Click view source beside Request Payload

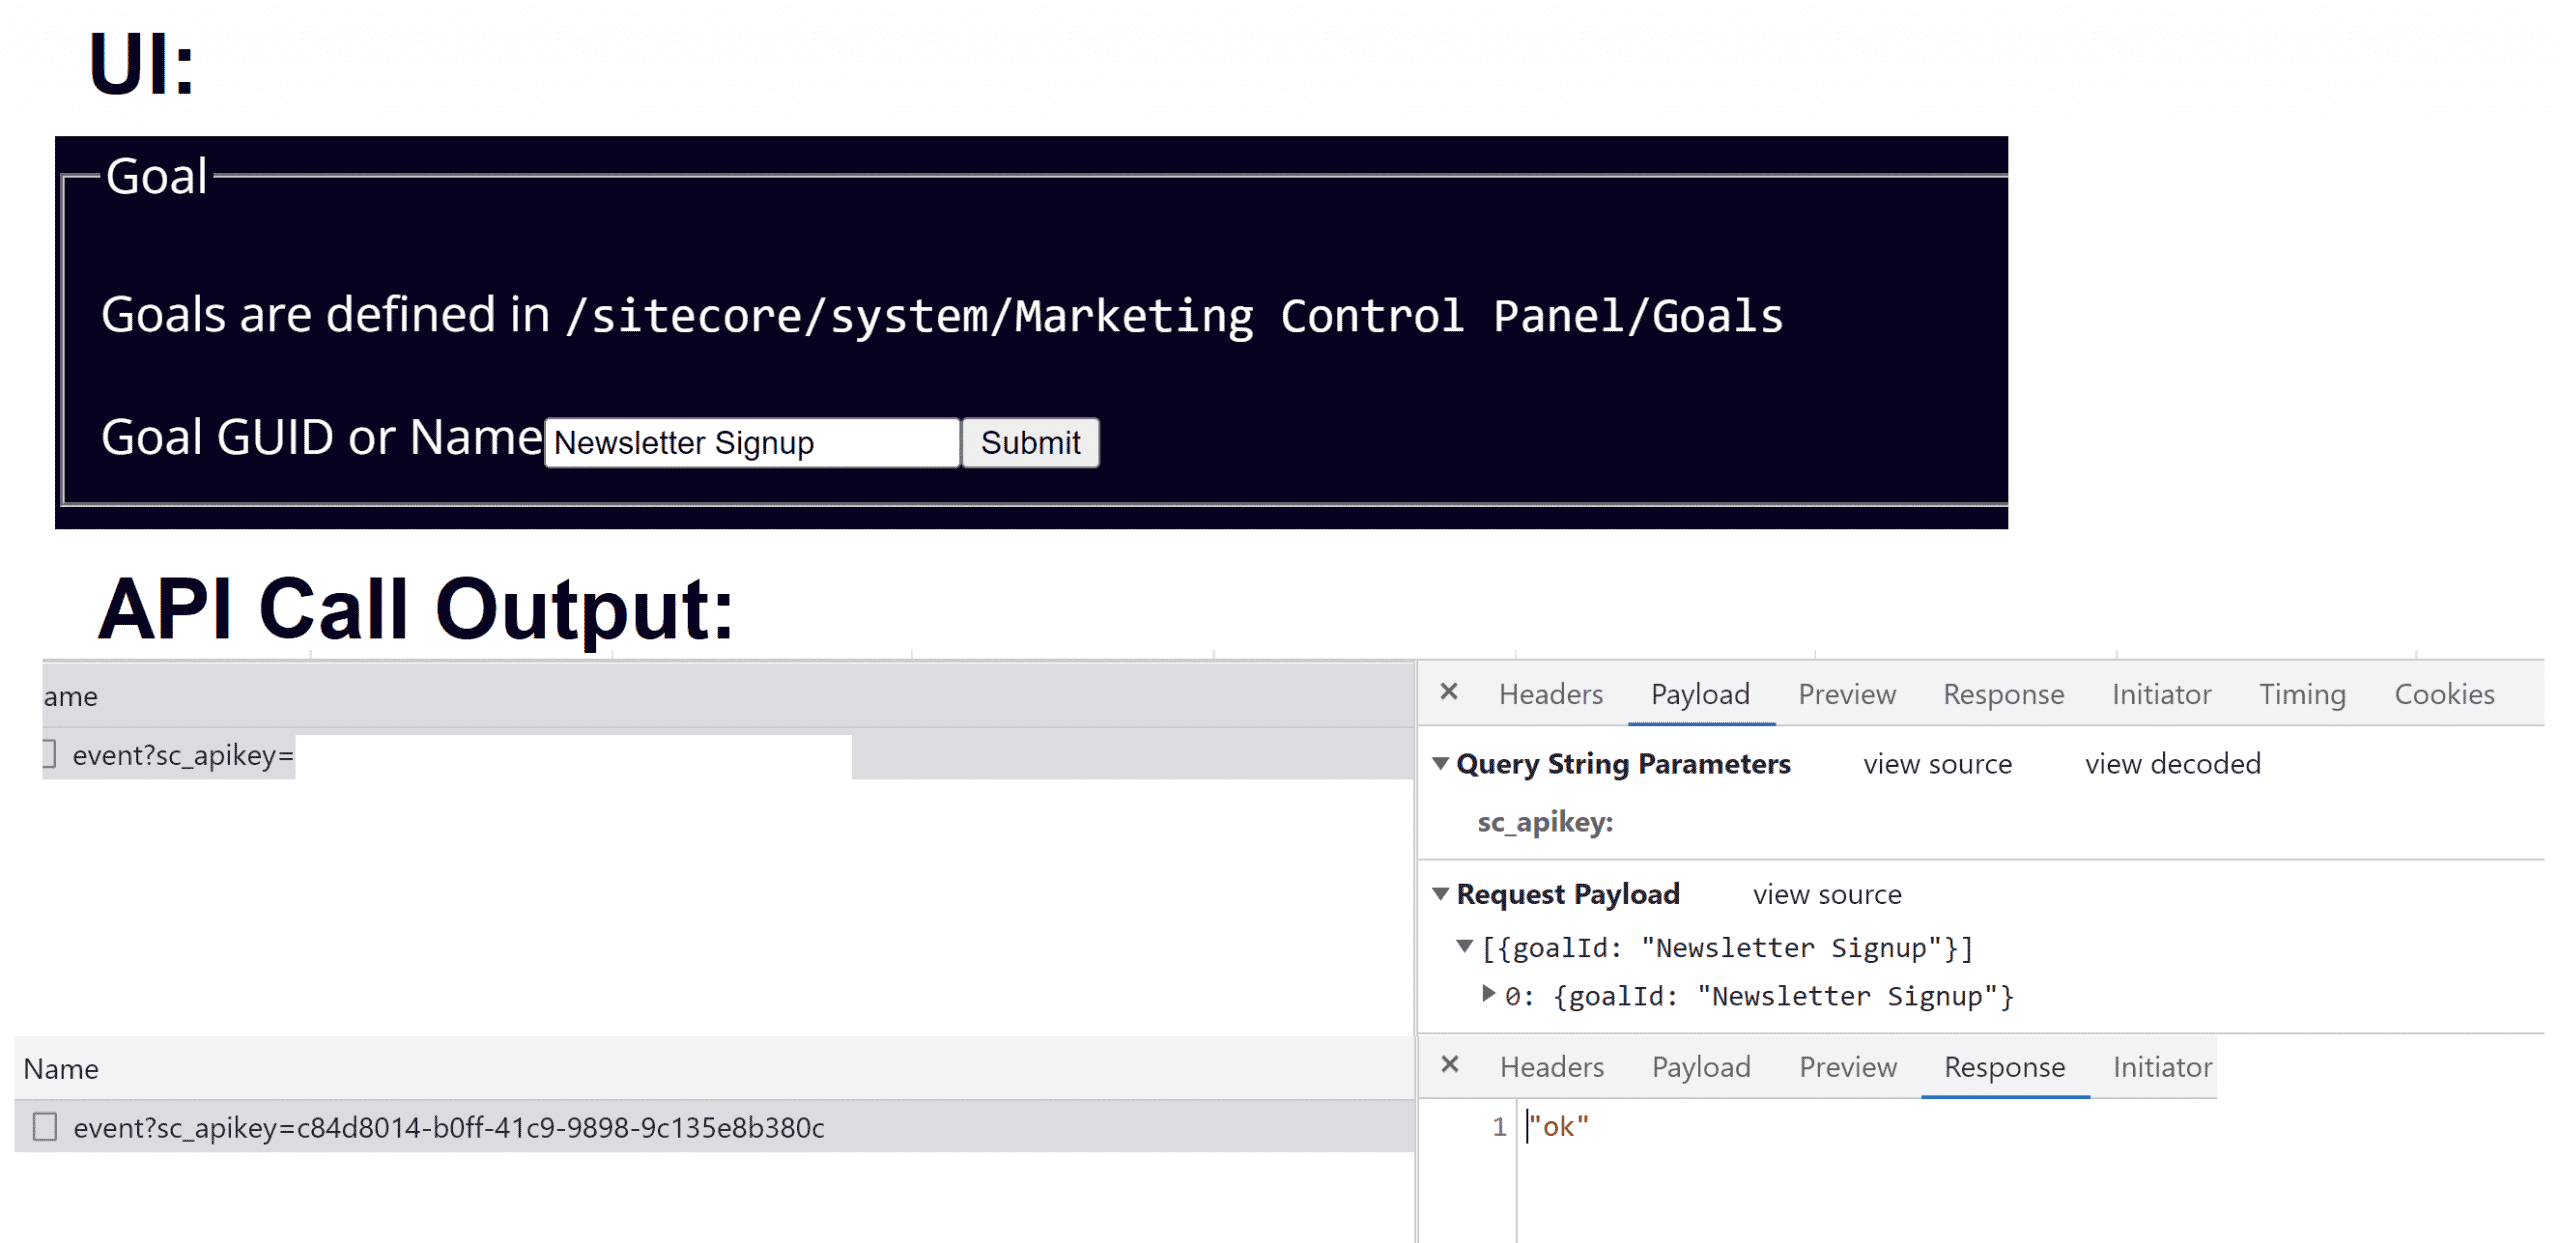pos(1826,894)
